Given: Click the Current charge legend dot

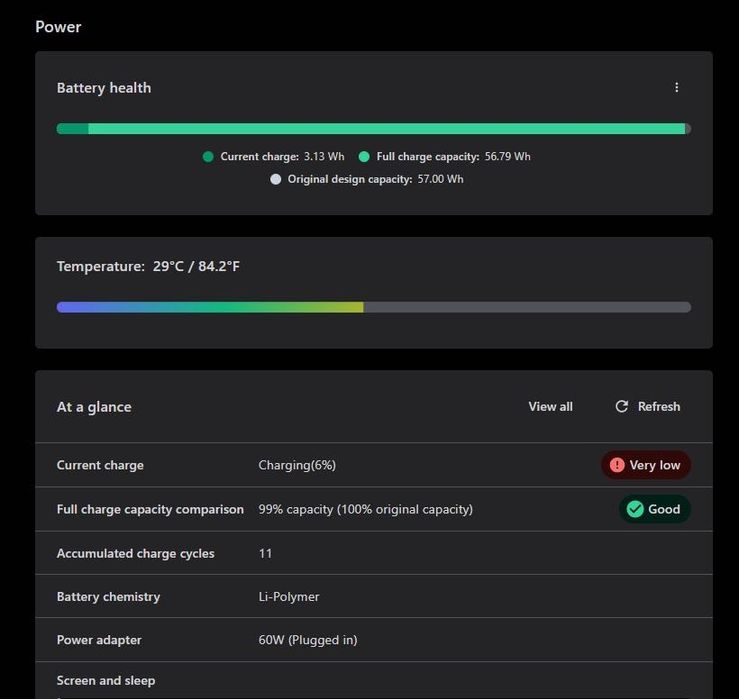Looking at the screenshot, I should (x=208, y=156).
